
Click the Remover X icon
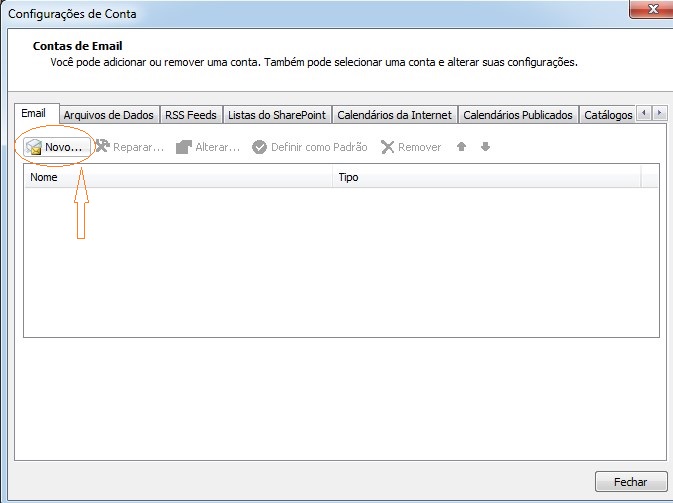click(387, 147)
